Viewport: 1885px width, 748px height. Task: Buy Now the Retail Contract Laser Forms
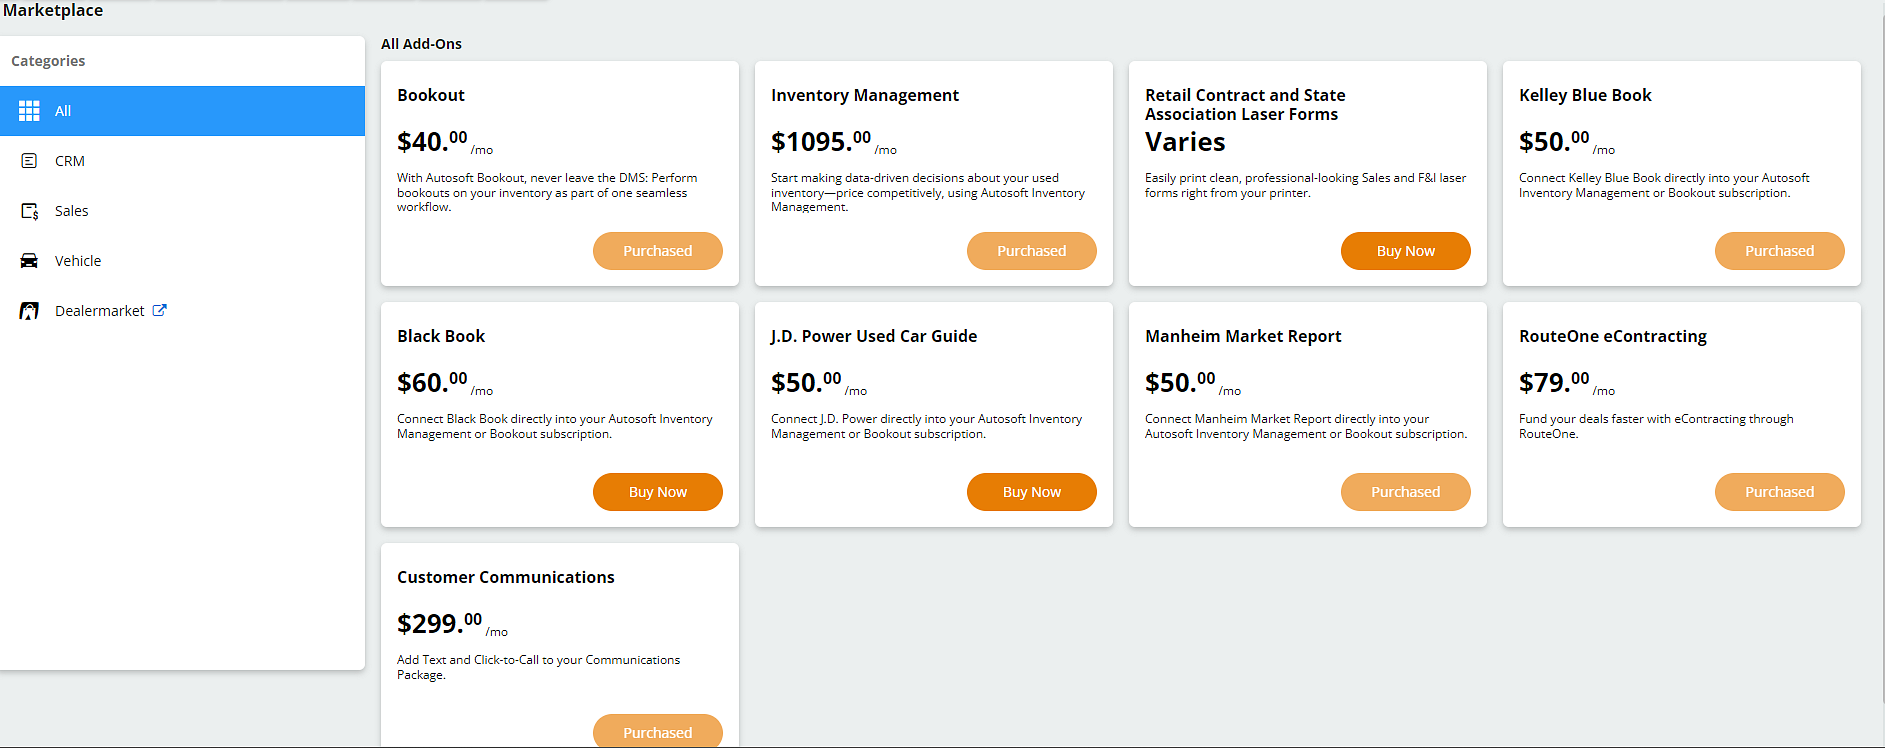[1405, 250]
